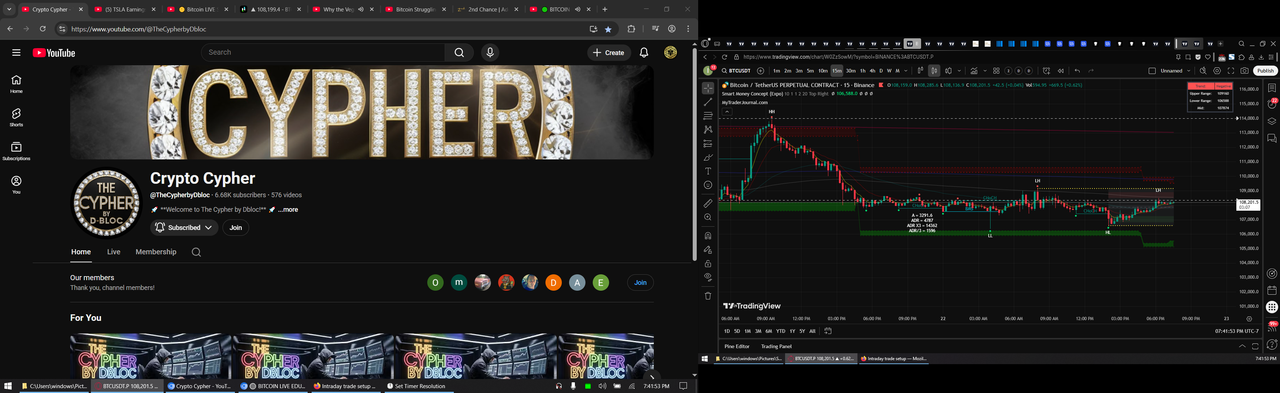This screenshot has width=1280, height=393.
Task: Open more timeframes dropdown arrow
Action: point(906,71)
